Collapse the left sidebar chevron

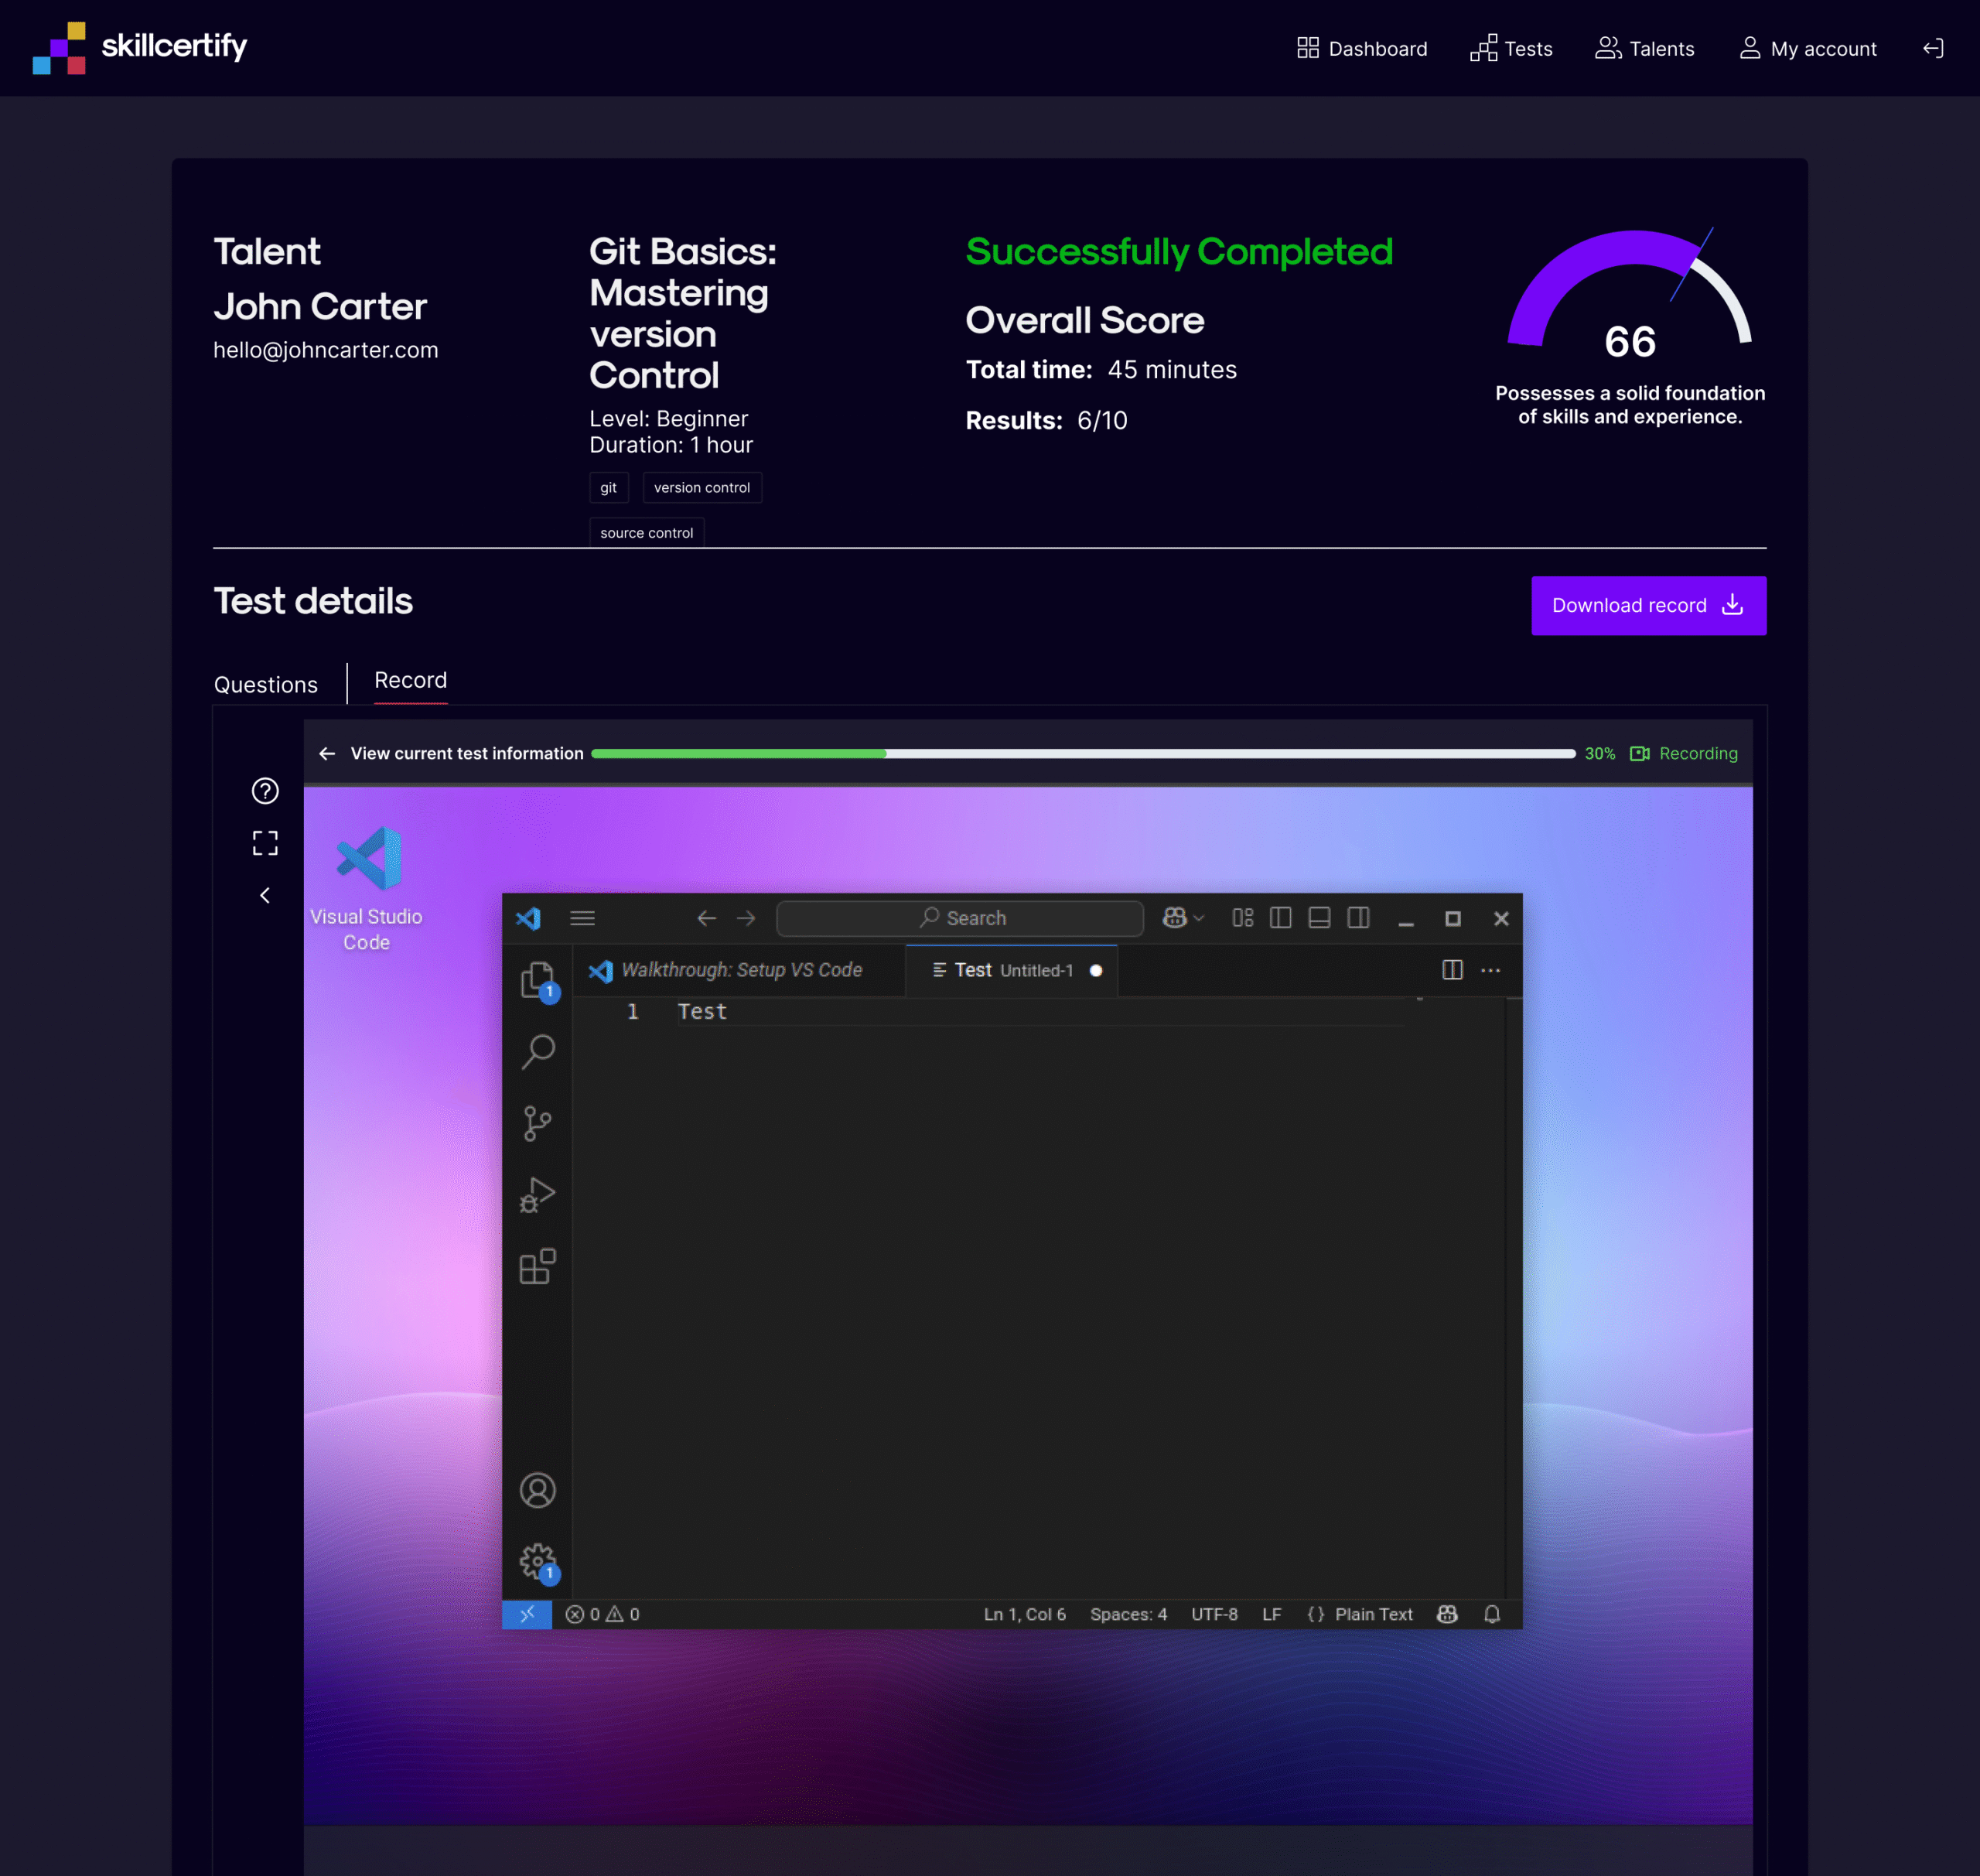tap(265, 895)
